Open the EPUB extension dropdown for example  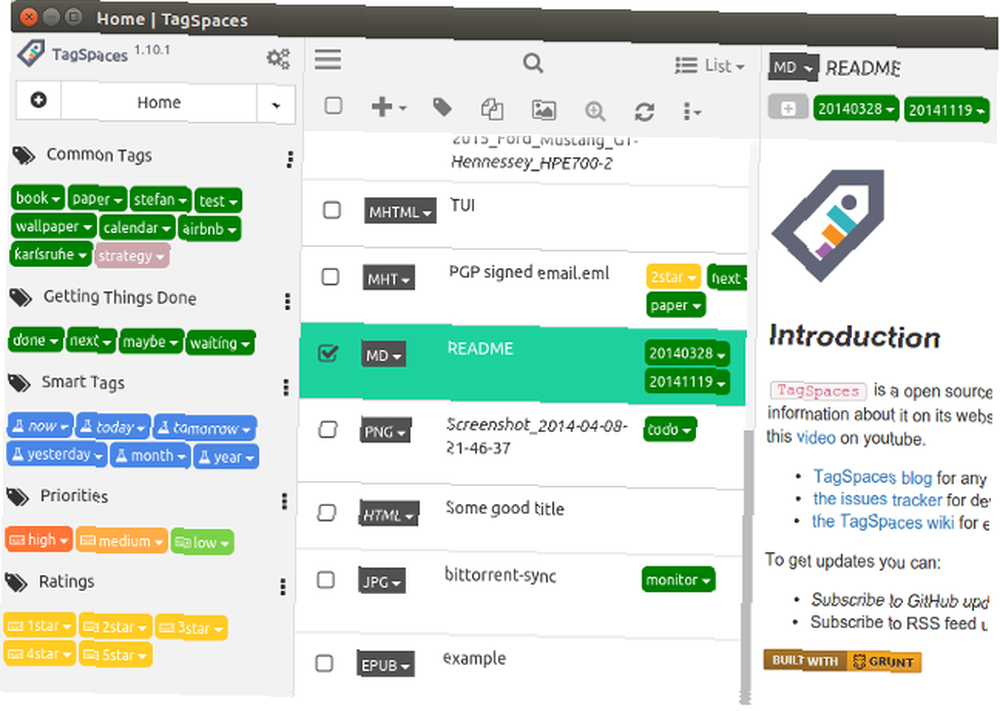tap(385, 665)
